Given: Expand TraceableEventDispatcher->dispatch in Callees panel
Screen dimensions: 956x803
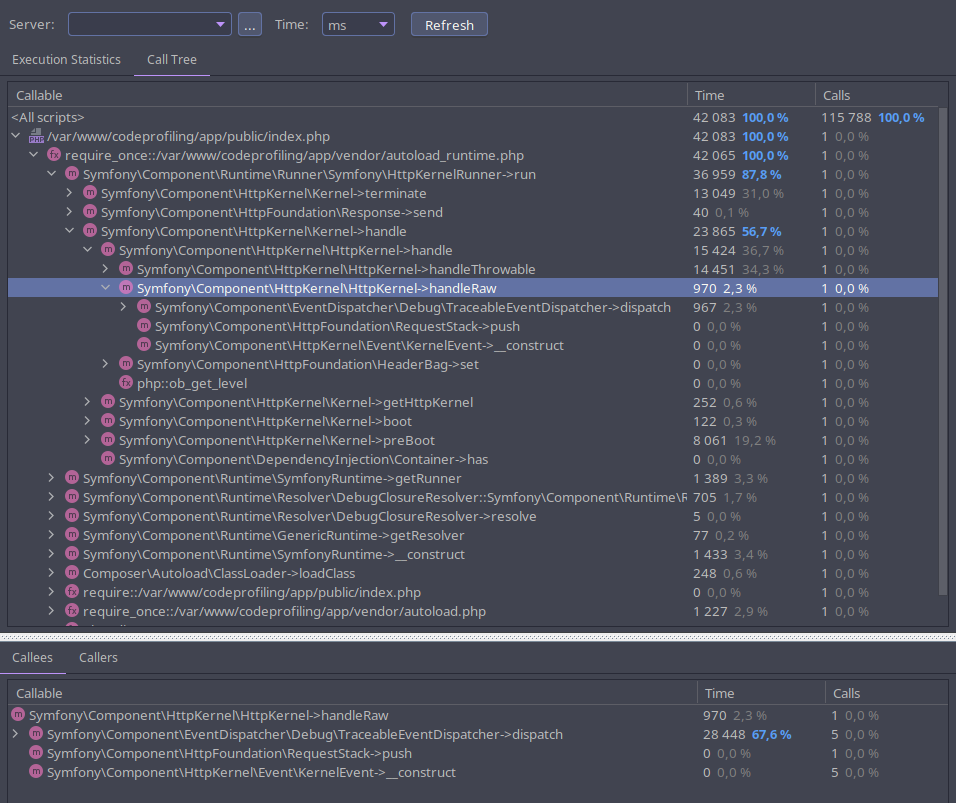Looking at the screenshot, I should coord(16,733).
